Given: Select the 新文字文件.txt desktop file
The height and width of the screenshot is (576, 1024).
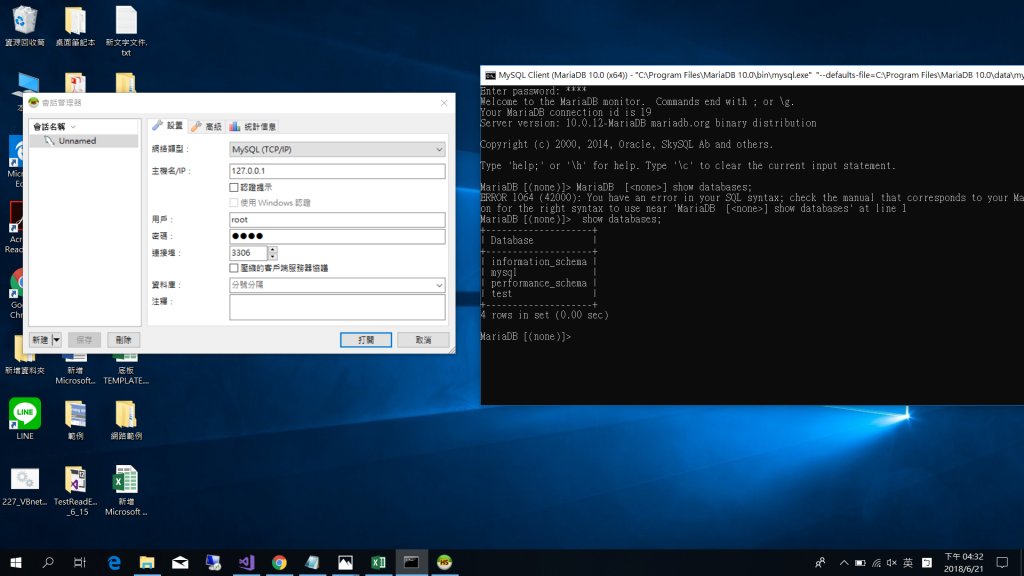Looking at the screenshot, I should tap(126, 31).
